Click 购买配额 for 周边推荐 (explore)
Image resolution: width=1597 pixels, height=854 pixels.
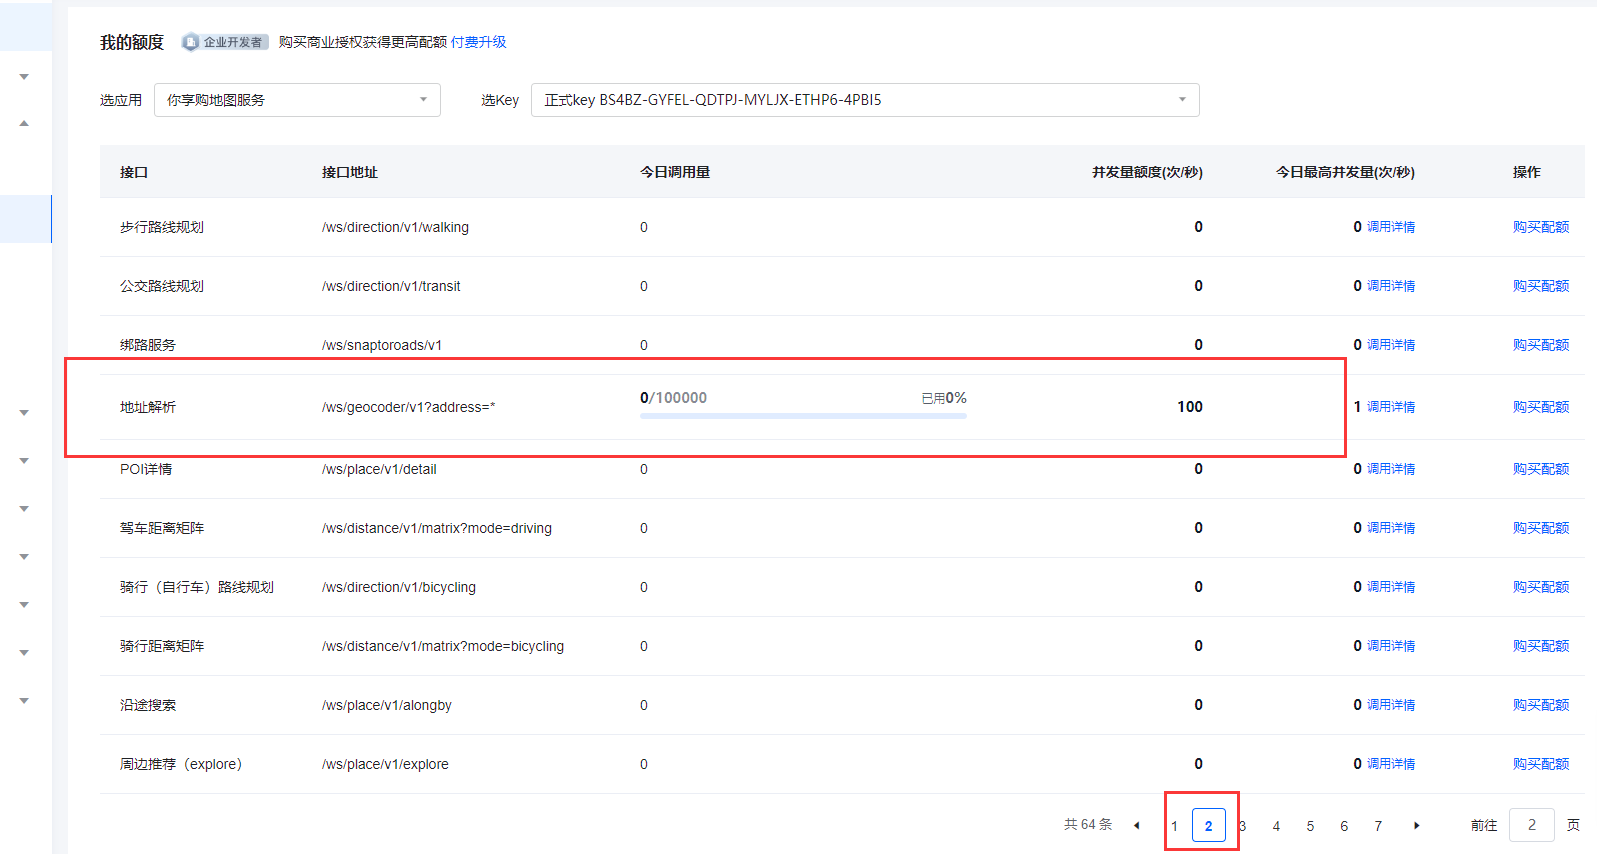(1540, 764)
